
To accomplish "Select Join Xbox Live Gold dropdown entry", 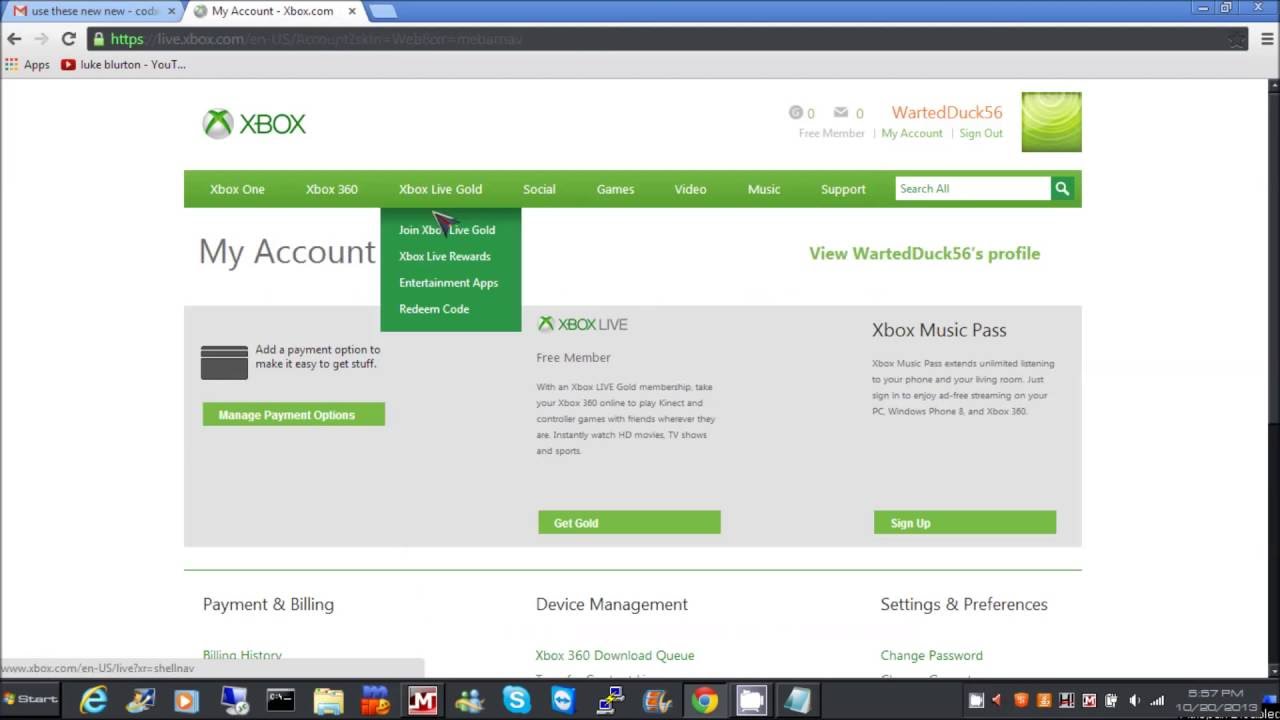I will click(x=447, y=230).
